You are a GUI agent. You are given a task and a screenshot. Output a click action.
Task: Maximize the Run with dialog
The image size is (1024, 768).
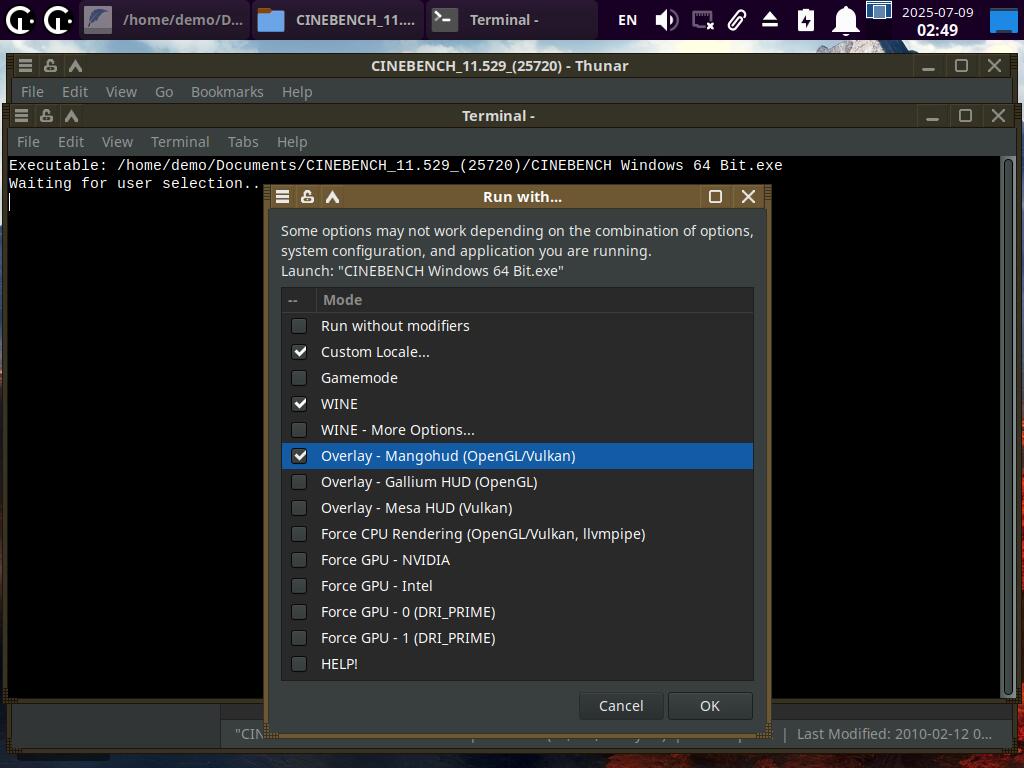pos(715,197)
